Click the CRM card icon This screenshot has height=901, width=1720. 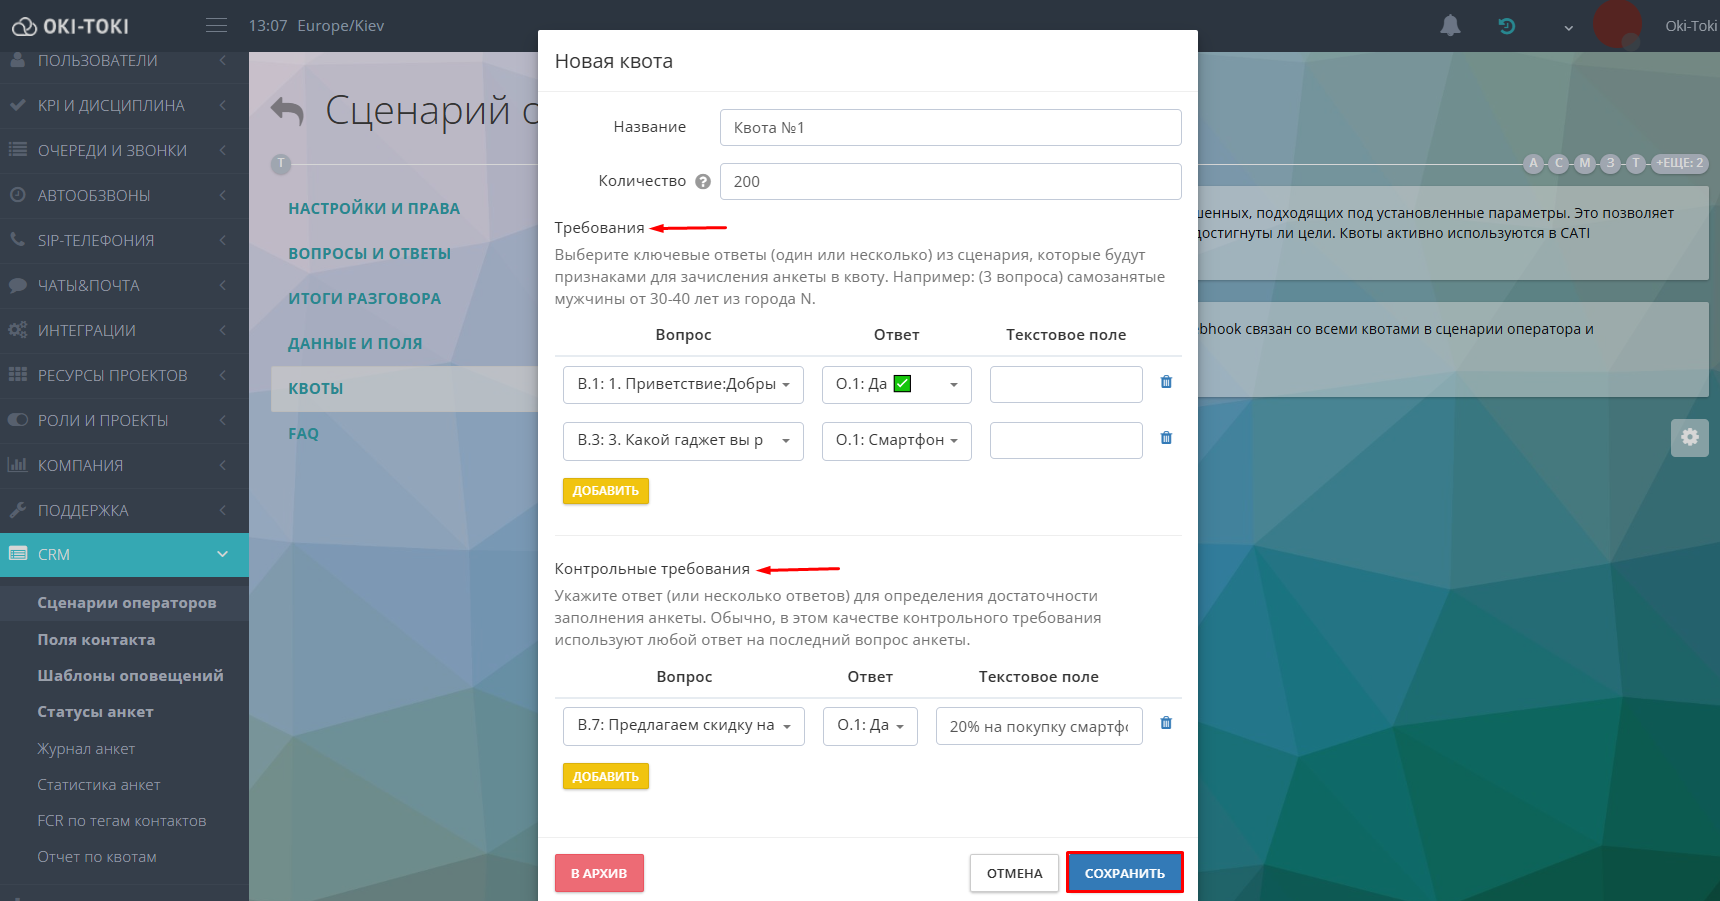point(17,554)
